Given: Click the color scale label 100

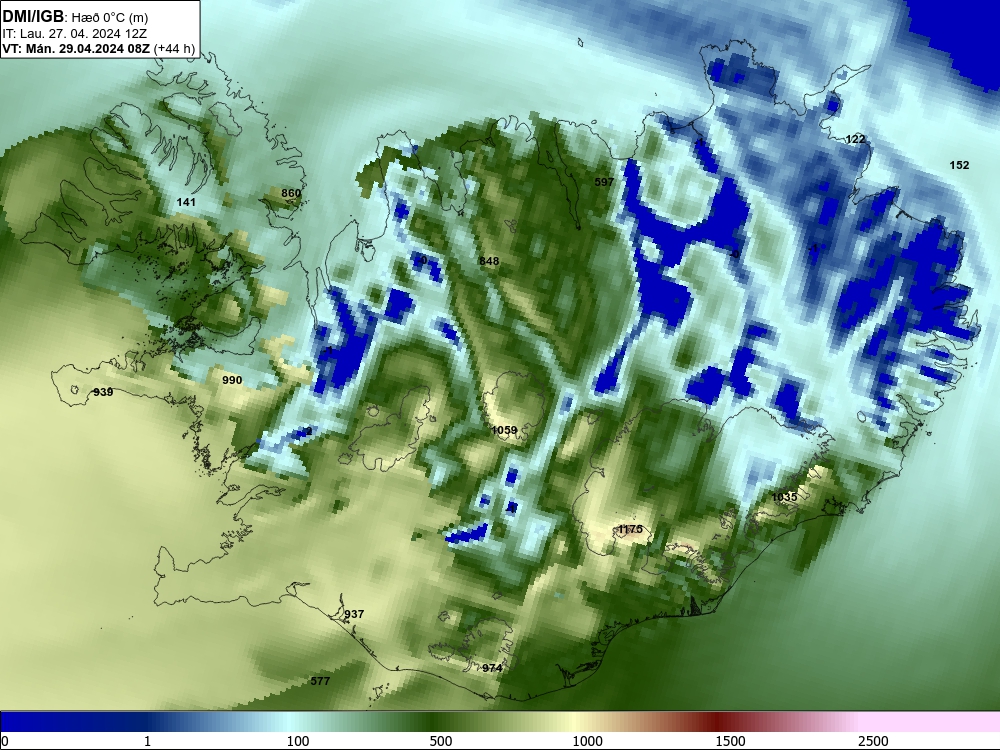Looking at the screenshot, I should click(x=298, y=741).
